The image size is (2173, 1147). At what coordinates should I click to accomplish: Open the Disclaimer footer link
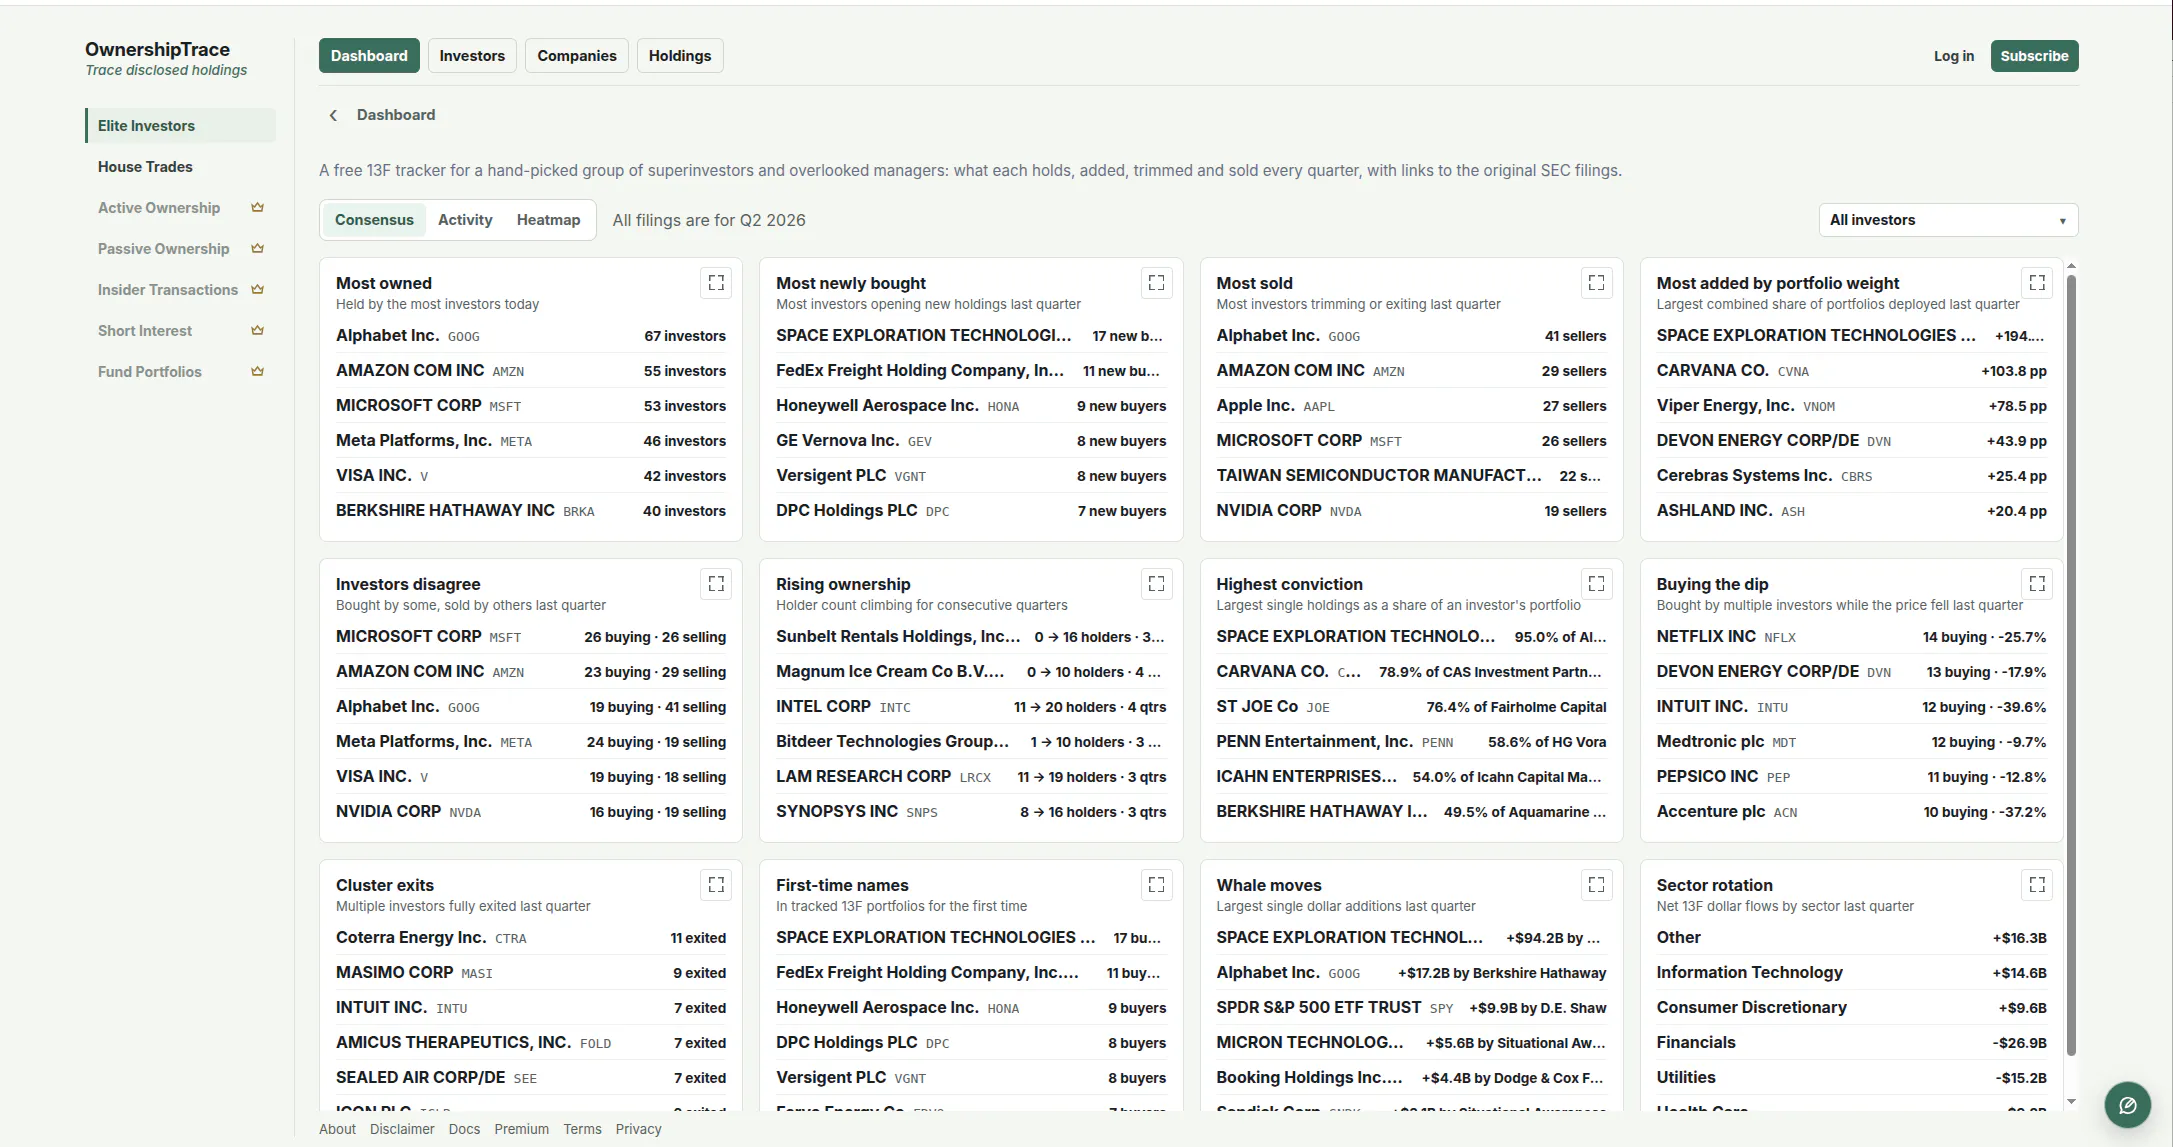click(402, 1129)
